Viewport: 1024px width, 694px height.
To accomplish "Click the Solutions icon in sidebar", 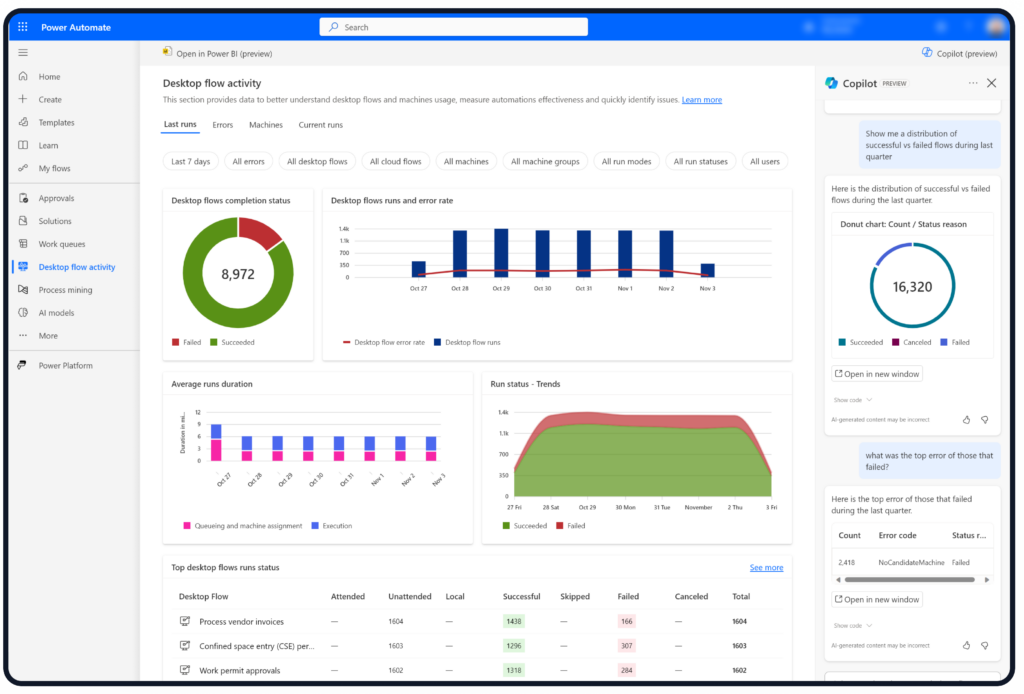I will (23, 221).
